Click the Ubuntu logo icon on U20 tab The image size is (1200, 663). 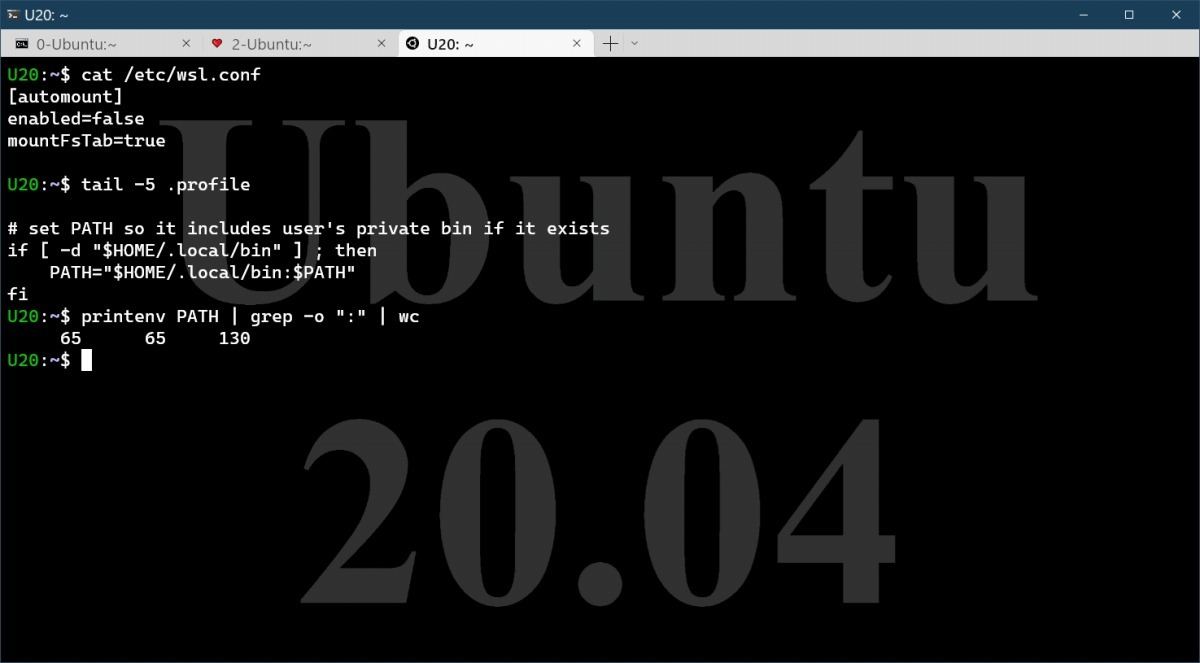(413, 44)
